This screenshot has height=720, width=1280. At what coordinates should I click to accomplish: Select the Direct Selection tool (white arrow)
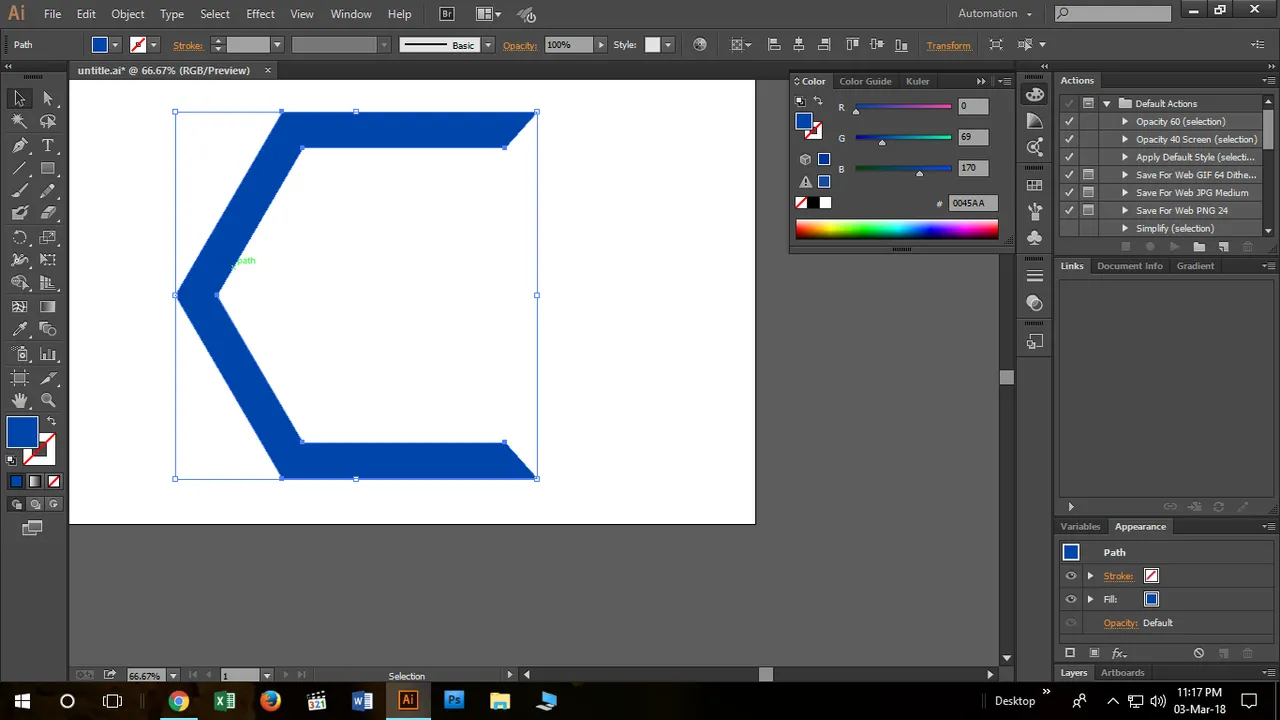pos(47,98)
